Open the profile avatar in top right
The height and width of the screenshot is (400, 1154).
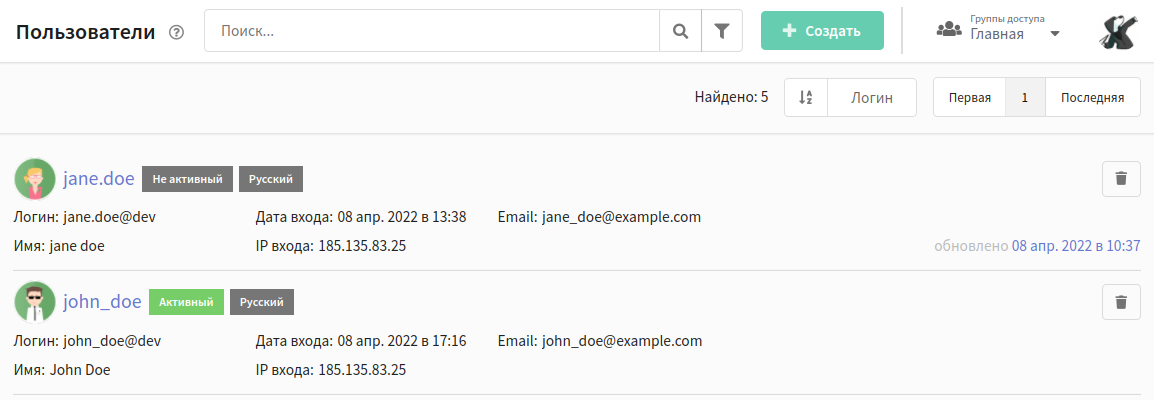click(x=1119, y=32)
